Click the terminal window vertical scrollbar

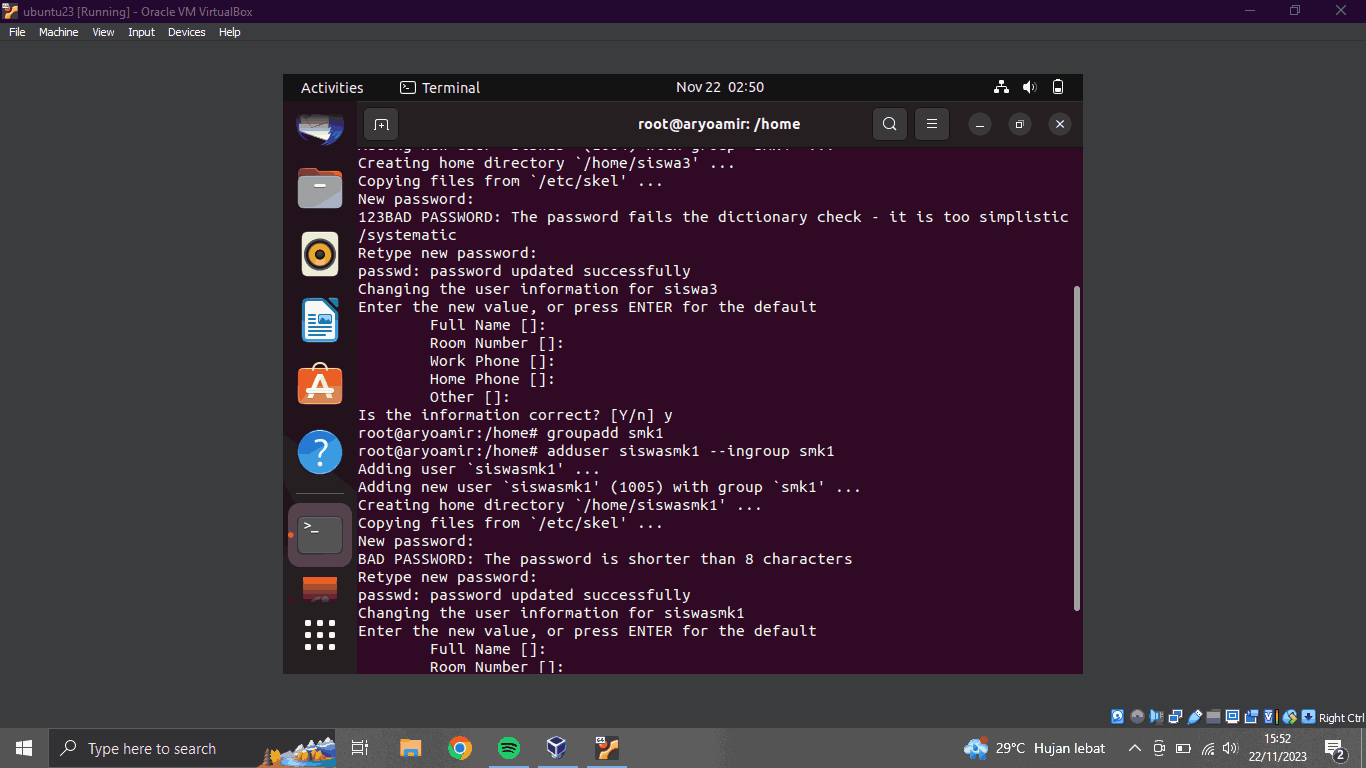(1076, 448)
